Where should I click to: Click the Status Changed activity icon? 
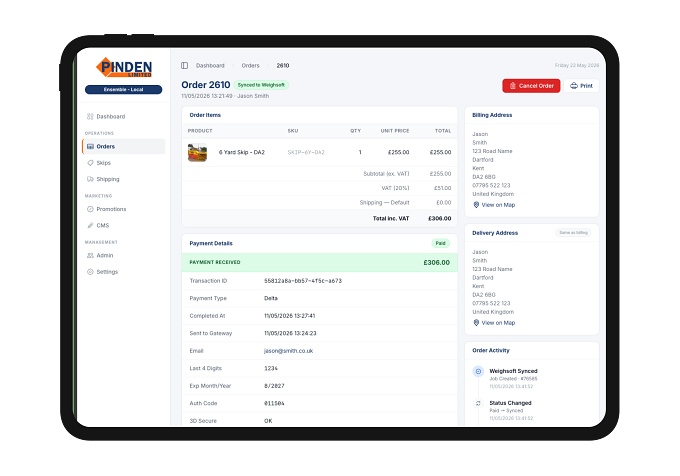click(478, 403)
